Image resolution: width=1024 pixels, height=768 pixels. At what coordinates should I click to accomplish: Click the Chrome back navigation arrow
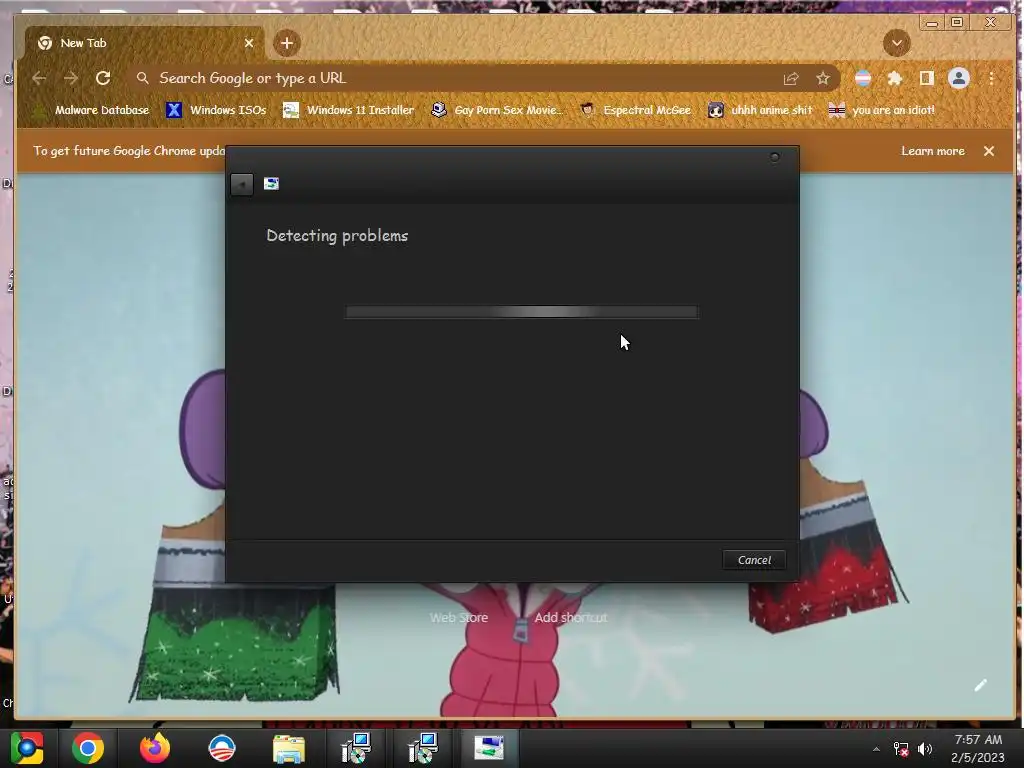39,78
